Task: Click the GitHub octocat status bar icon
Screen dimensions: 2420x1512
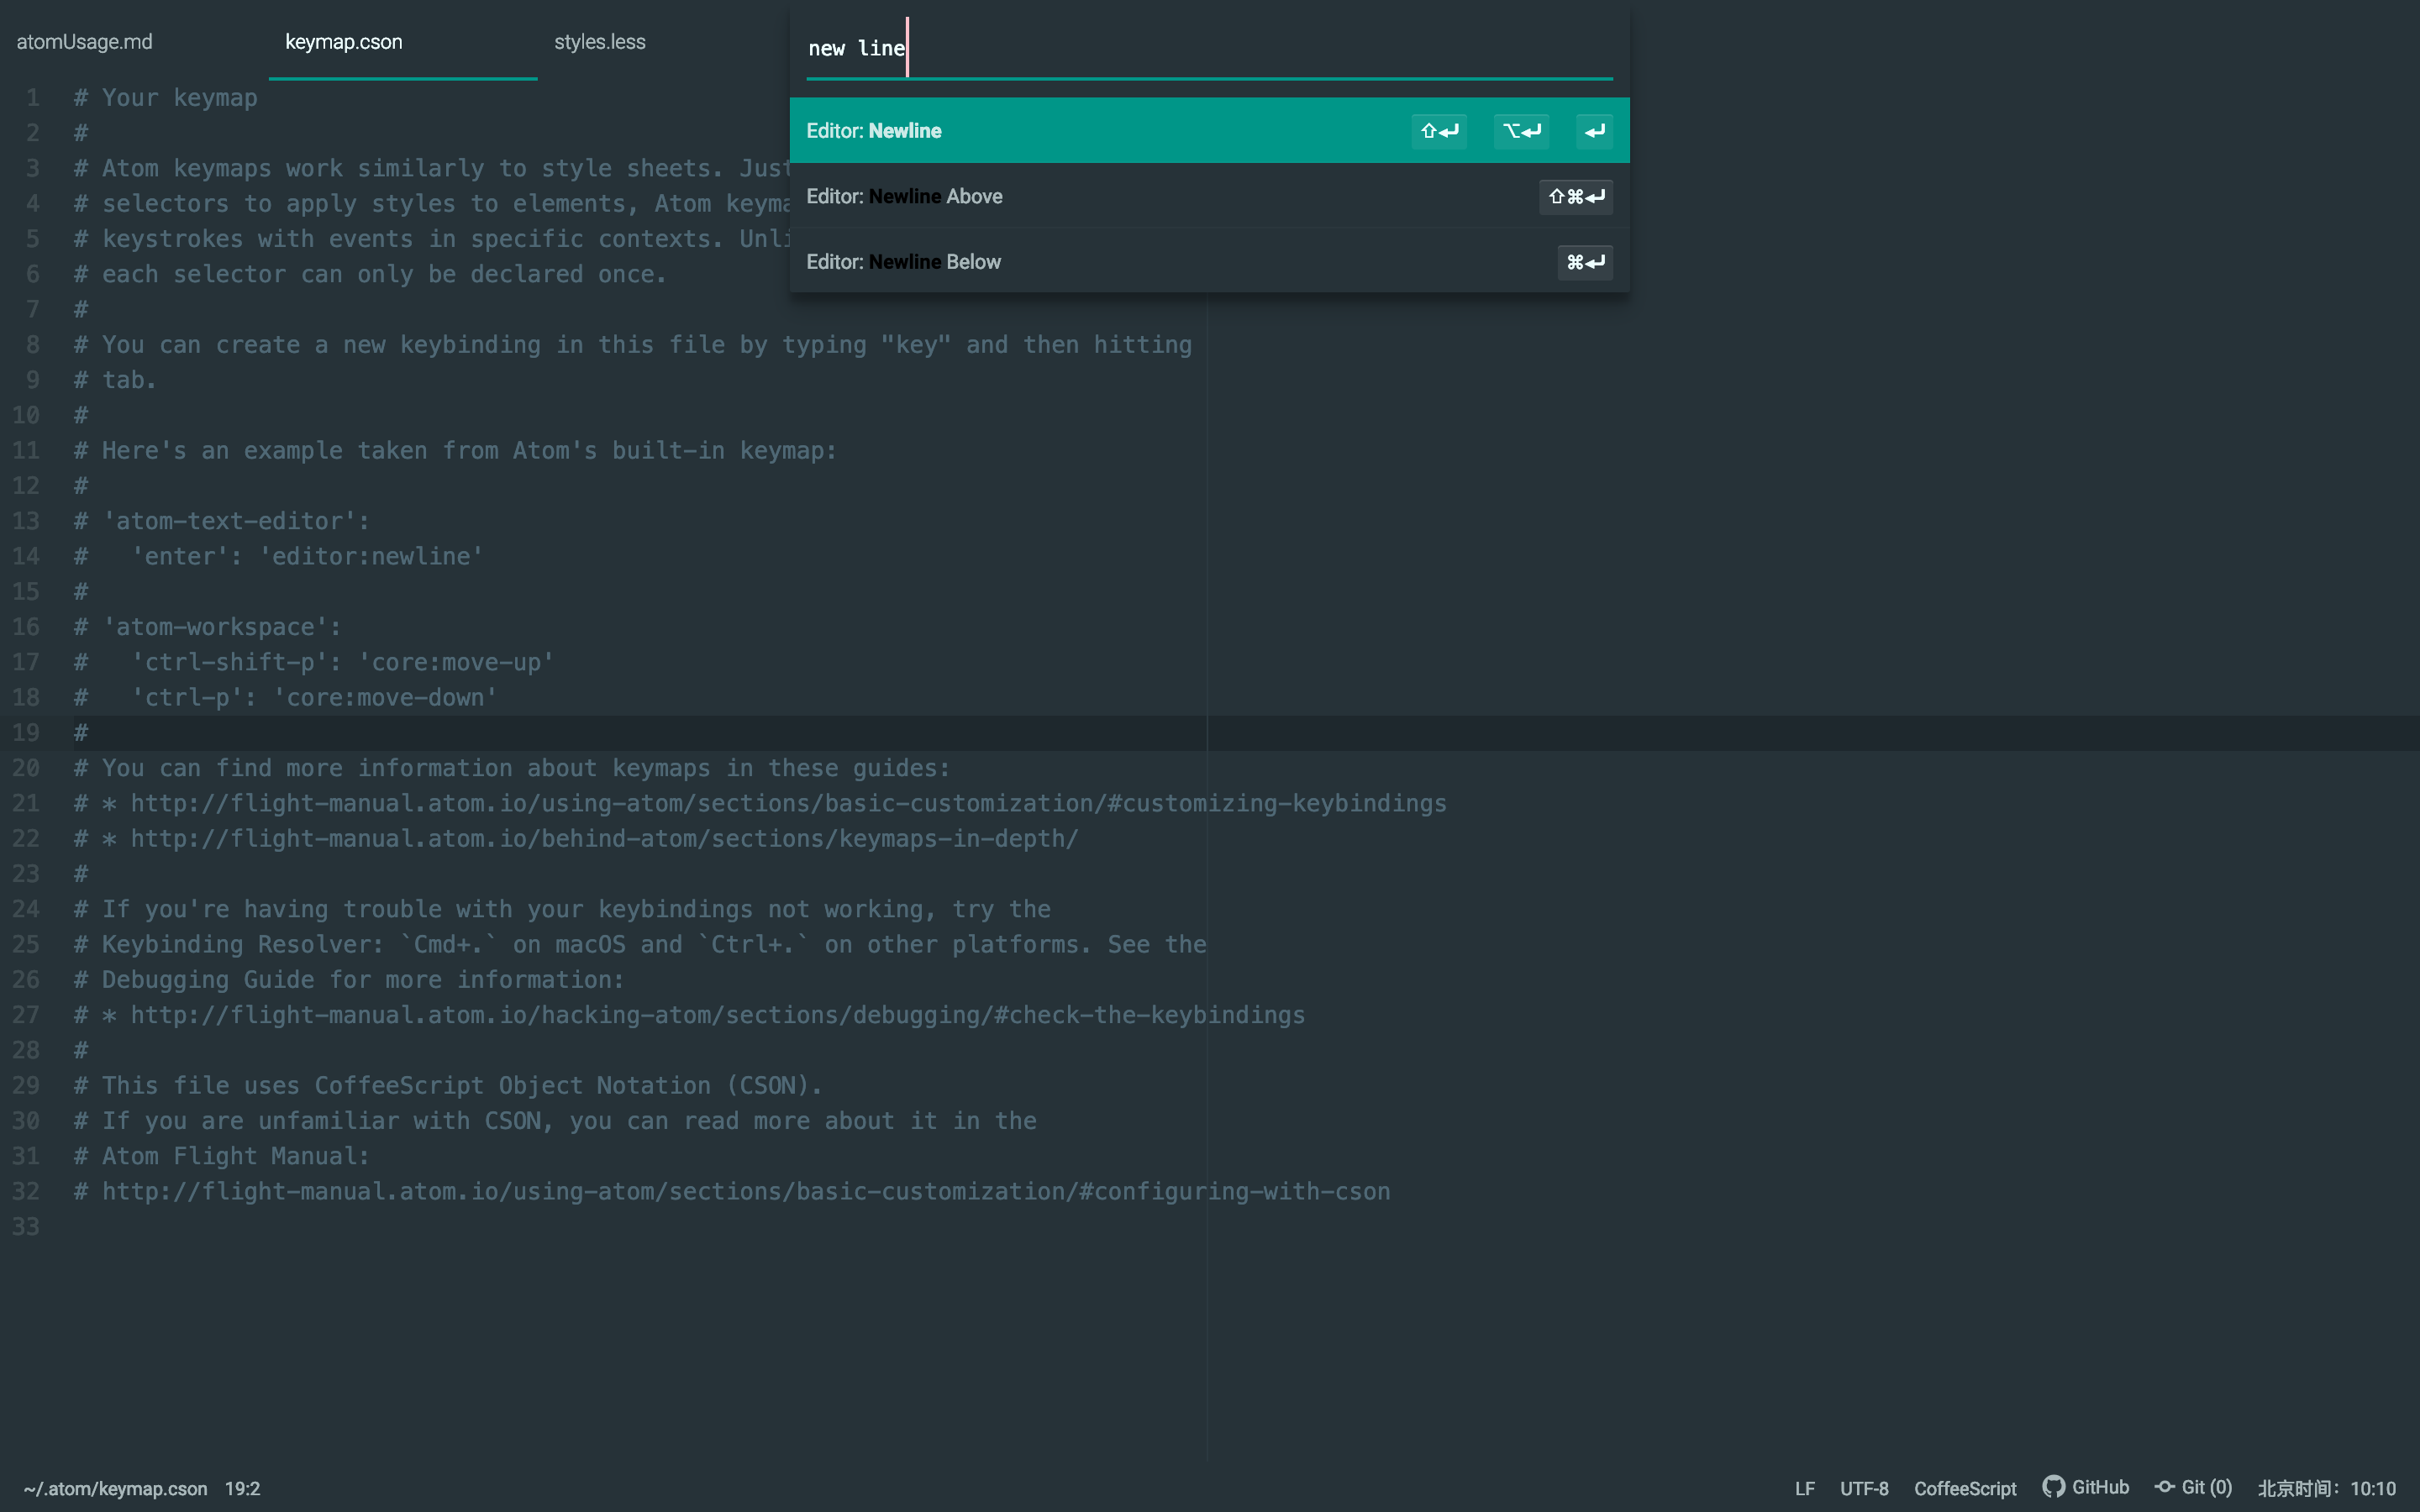Action: [x=2053, y=1487]
